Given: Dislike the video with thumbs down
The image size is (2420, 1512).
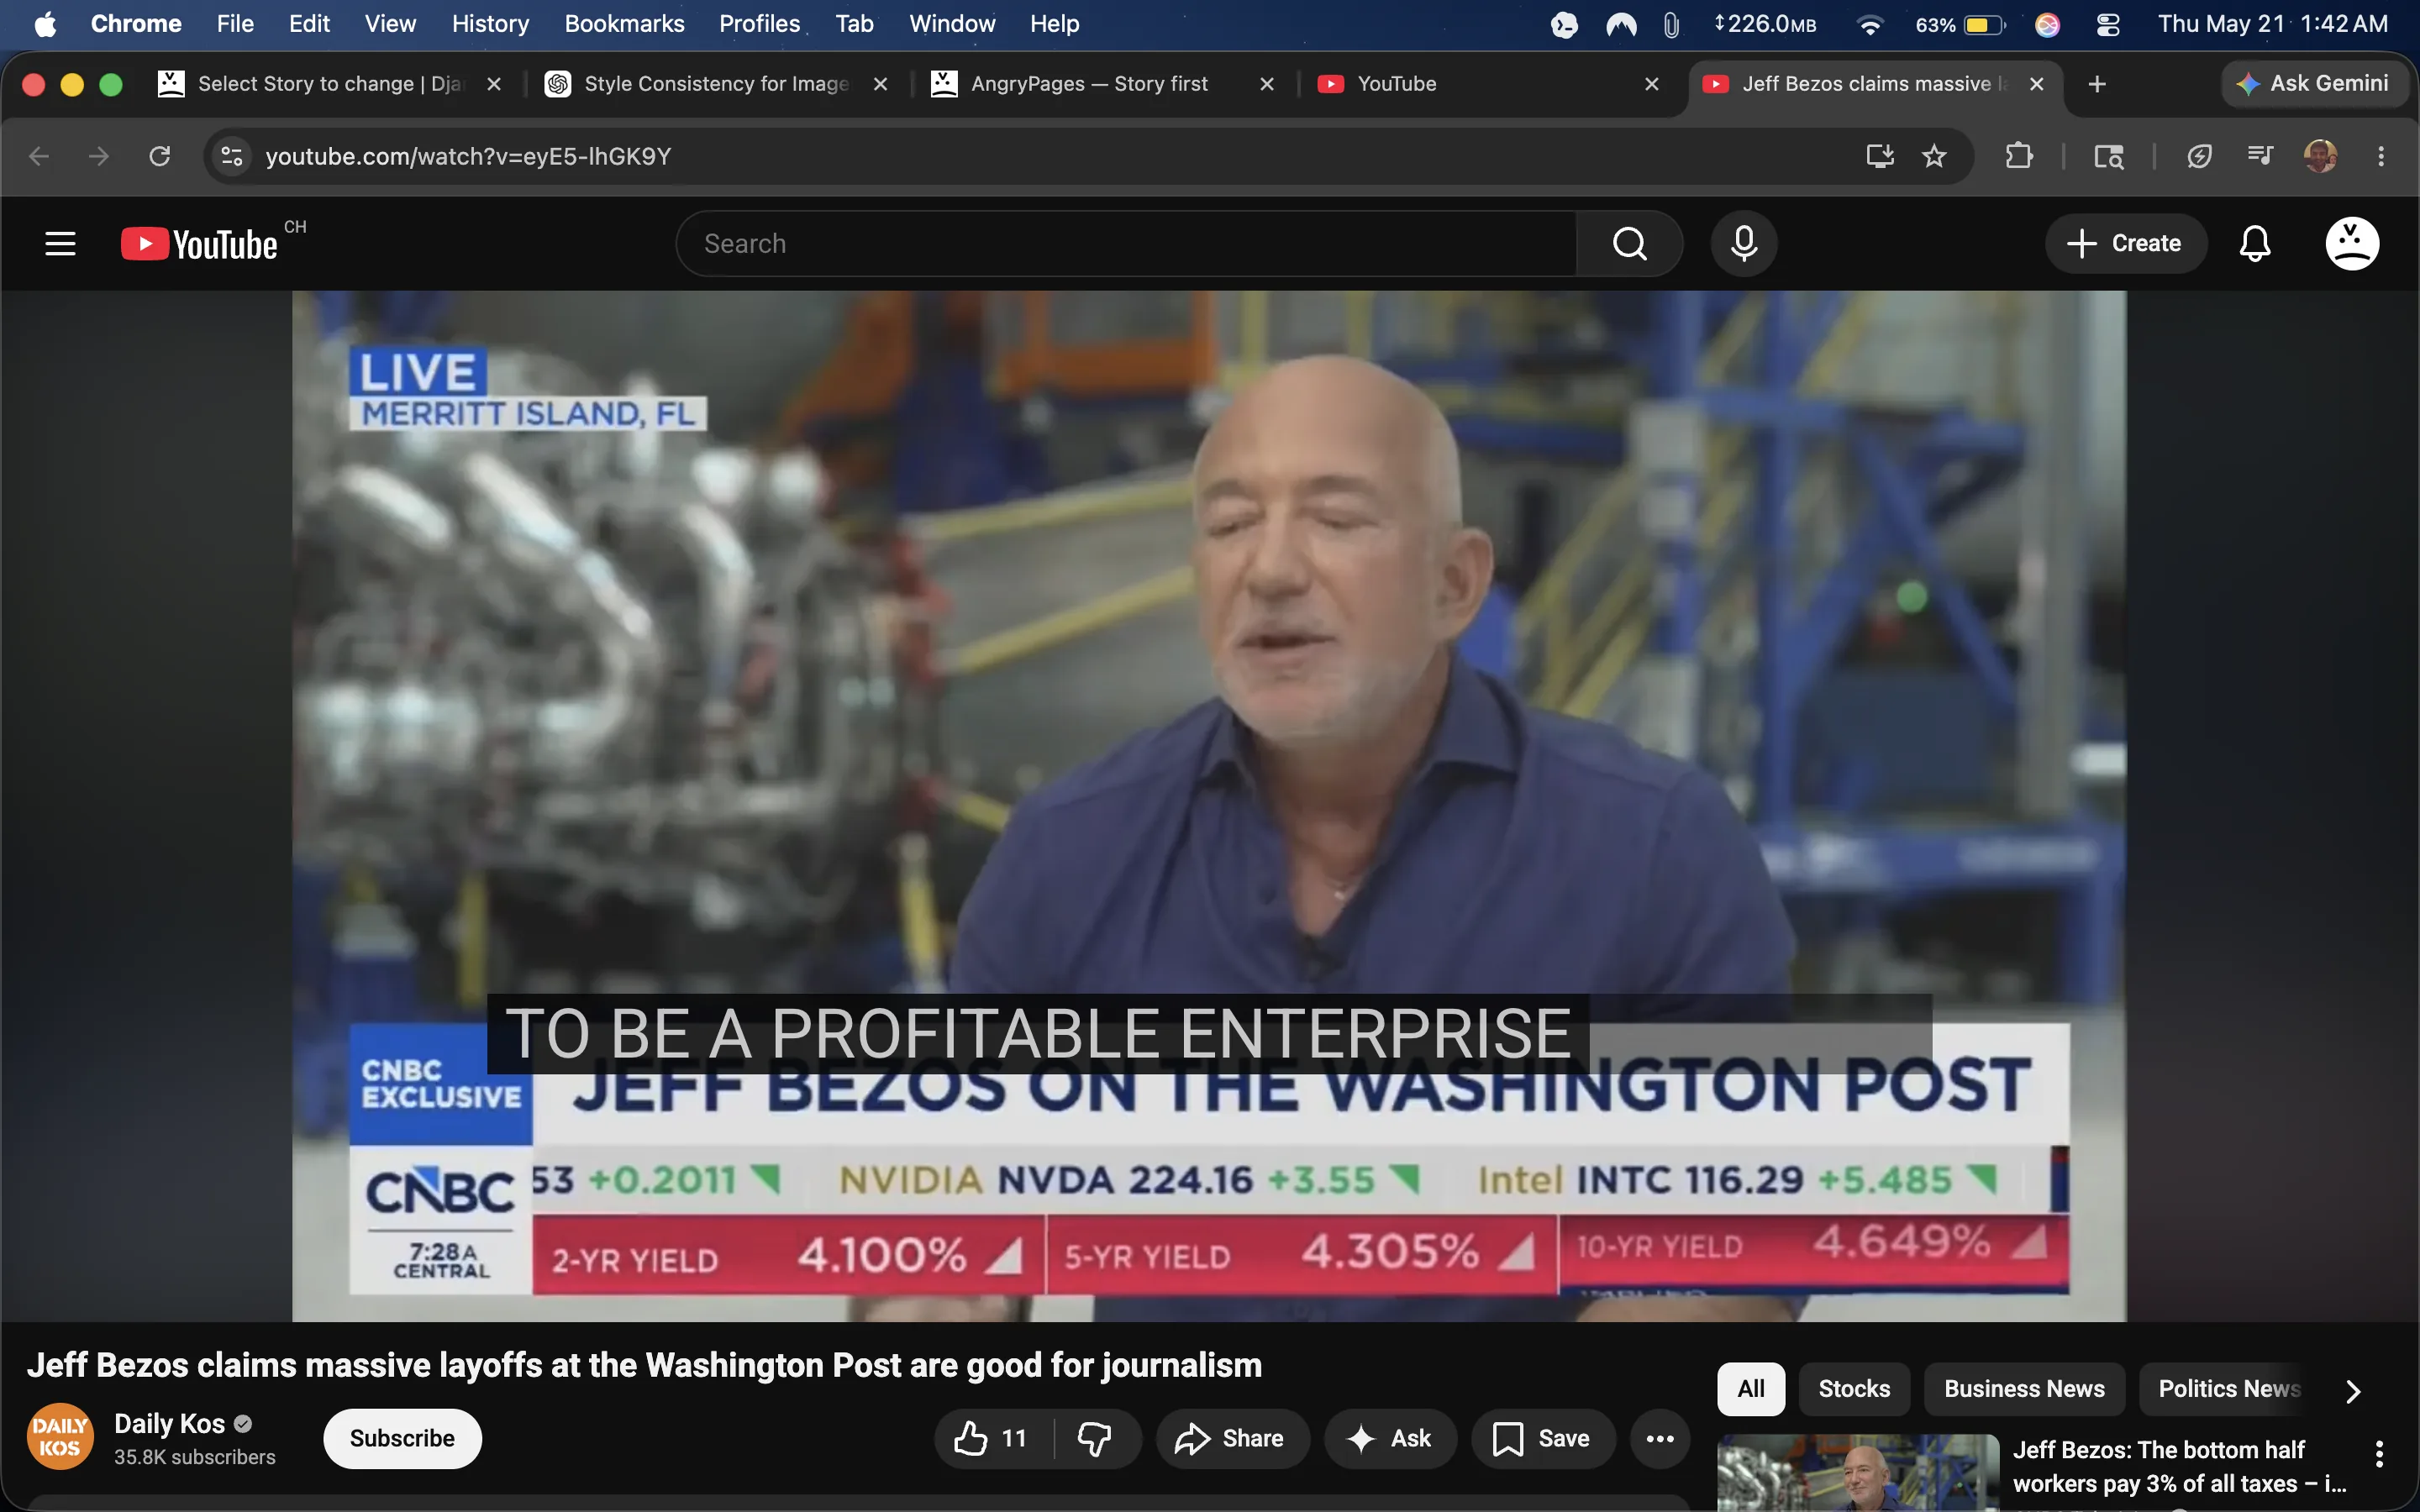Looking at the screenshot, I should point(1095,1438).
